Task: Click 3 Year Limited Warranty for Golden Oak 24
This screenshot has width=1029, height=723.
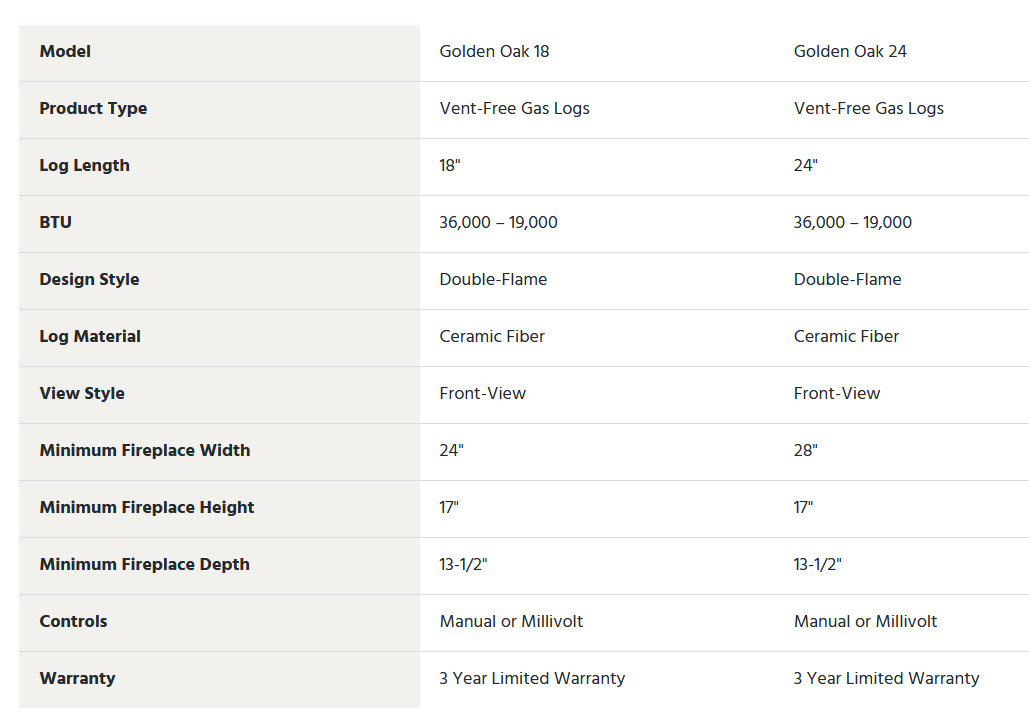Action: click(x=887, y=678)
